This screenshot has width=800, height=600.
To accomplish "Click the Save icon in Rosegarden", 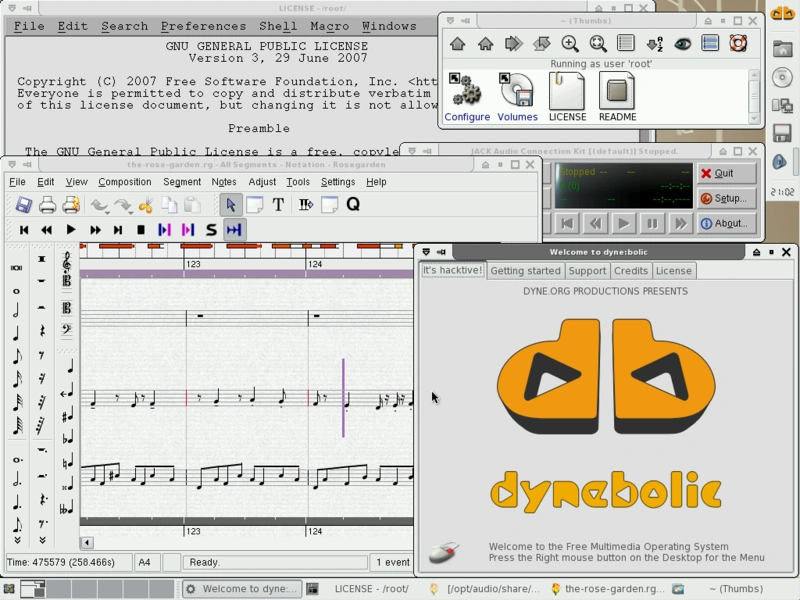I will coord(23,204).
